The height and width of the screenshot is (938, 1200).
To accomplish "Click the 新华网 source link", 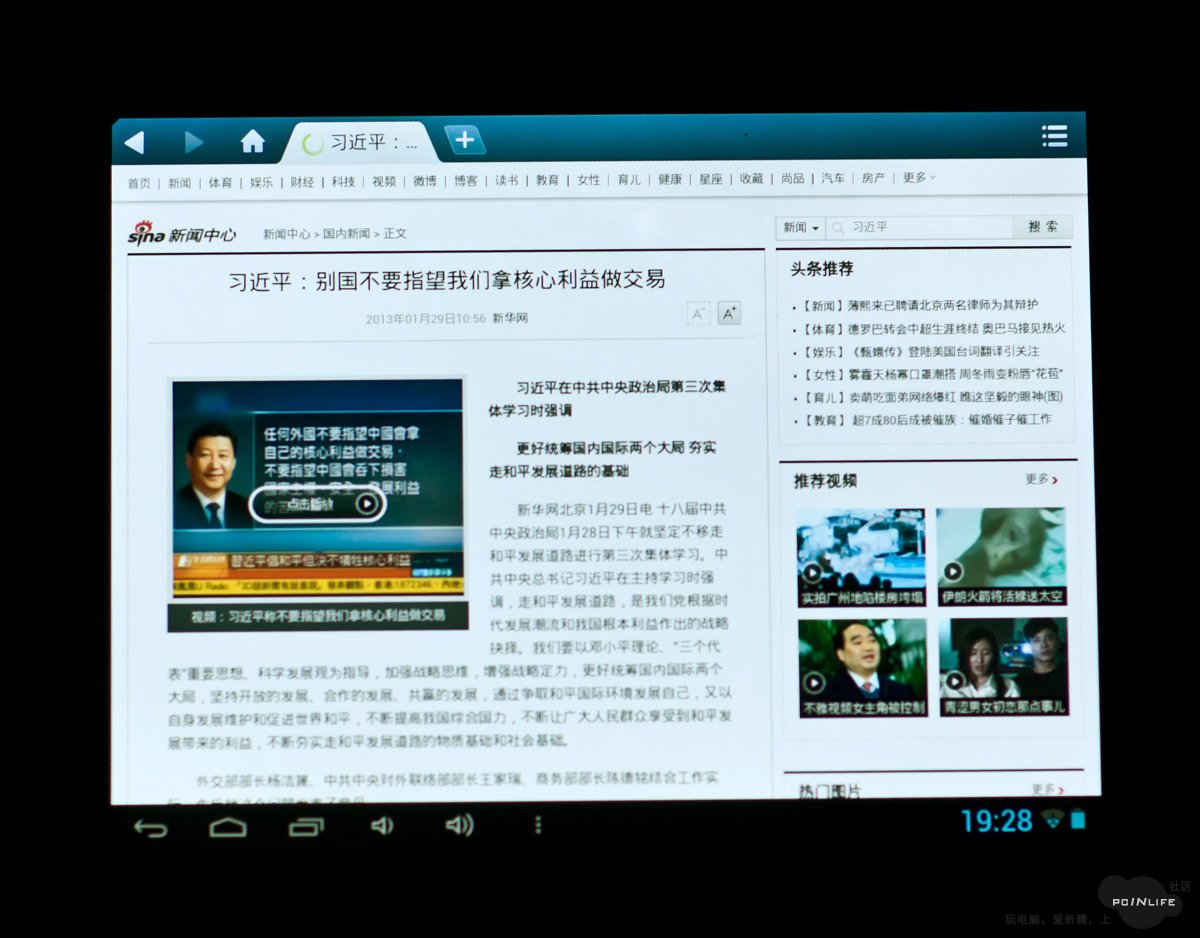I will [510, 319].
